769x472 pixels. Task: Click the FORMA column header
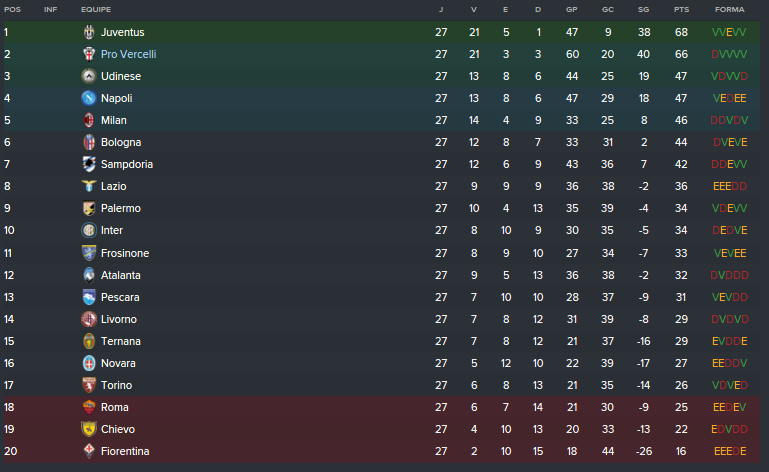click(729, 9)
